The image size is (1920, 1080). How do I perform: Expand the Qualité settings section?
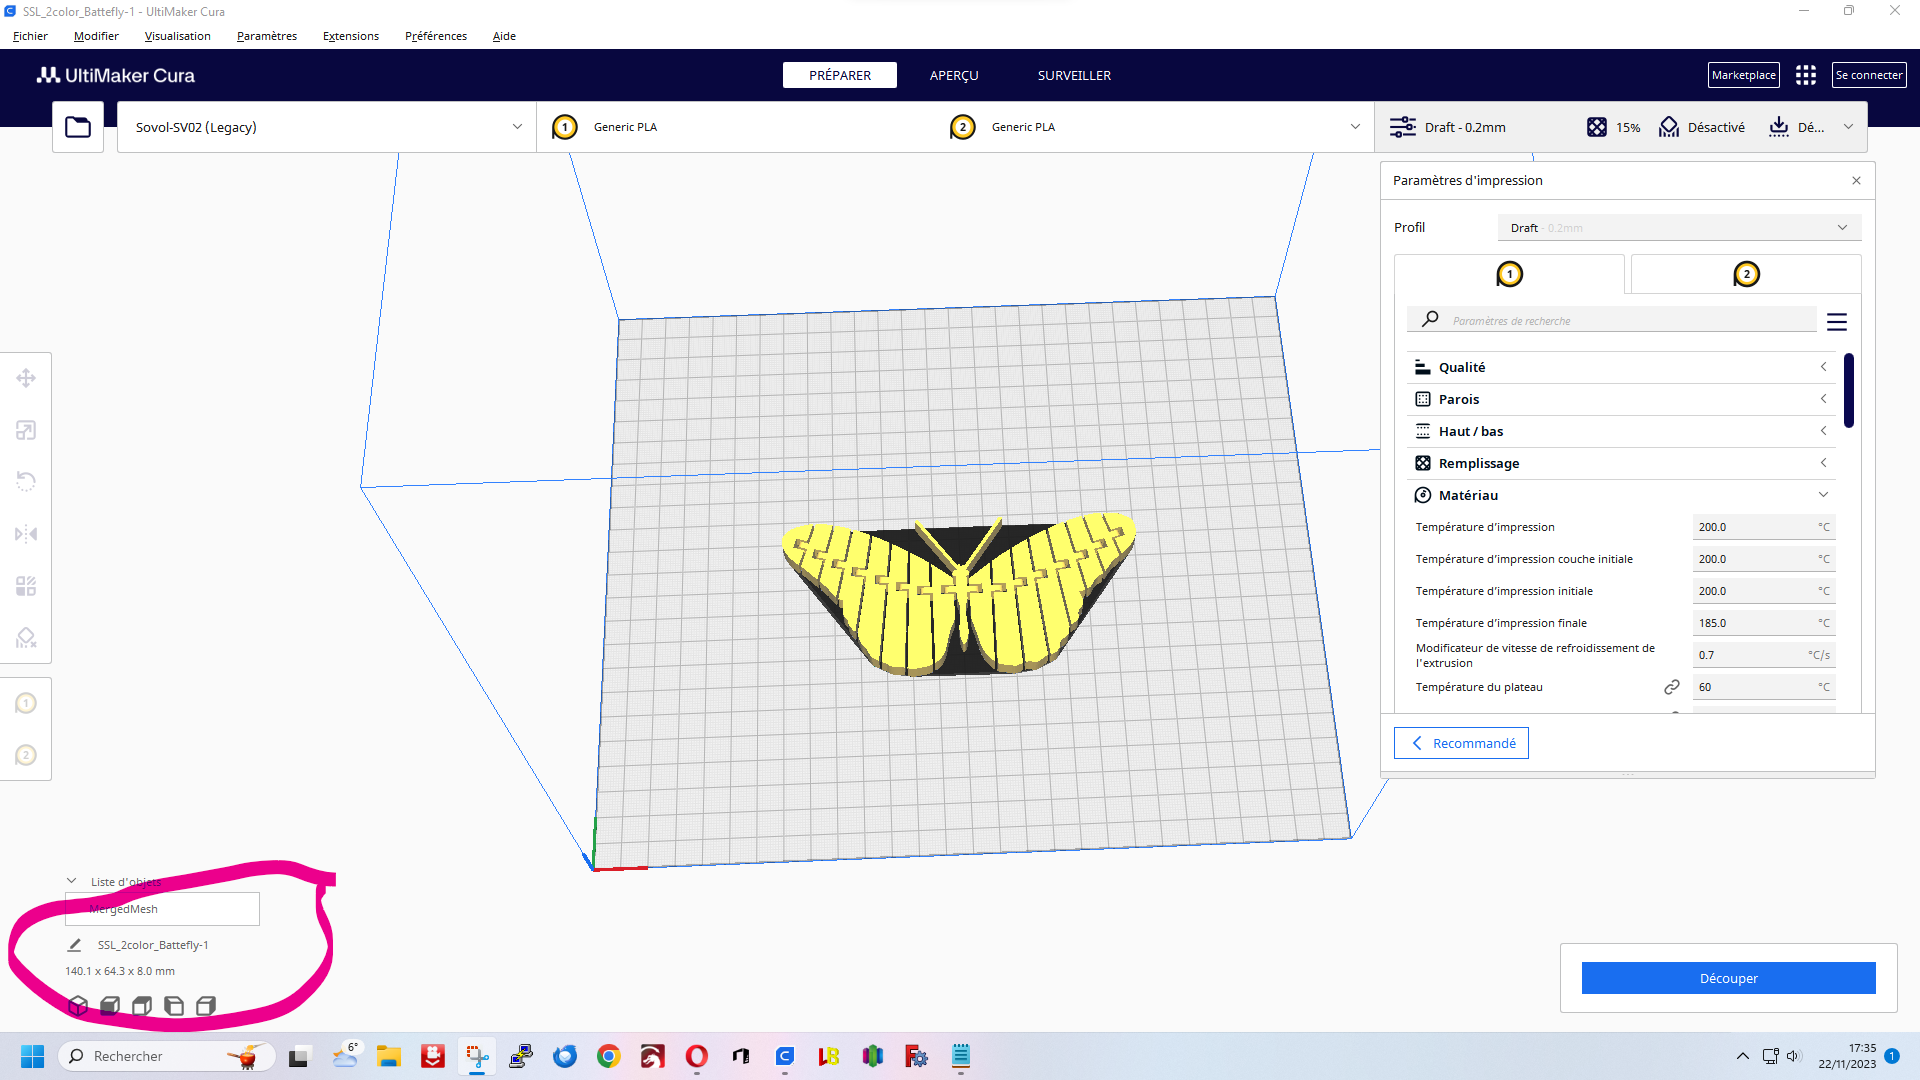coord(1621,367)
